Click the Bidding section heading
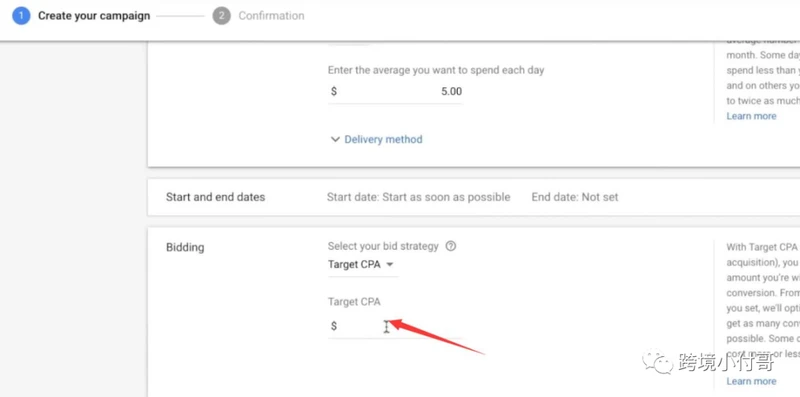The image size is (800, 397). tap(185, 248)
